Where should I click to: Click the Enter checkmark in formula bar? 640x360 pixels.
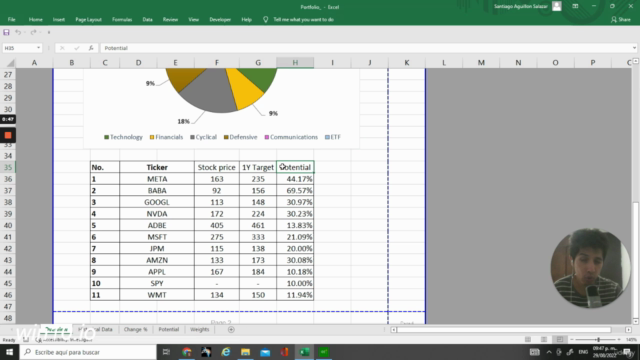coord(77,48)
